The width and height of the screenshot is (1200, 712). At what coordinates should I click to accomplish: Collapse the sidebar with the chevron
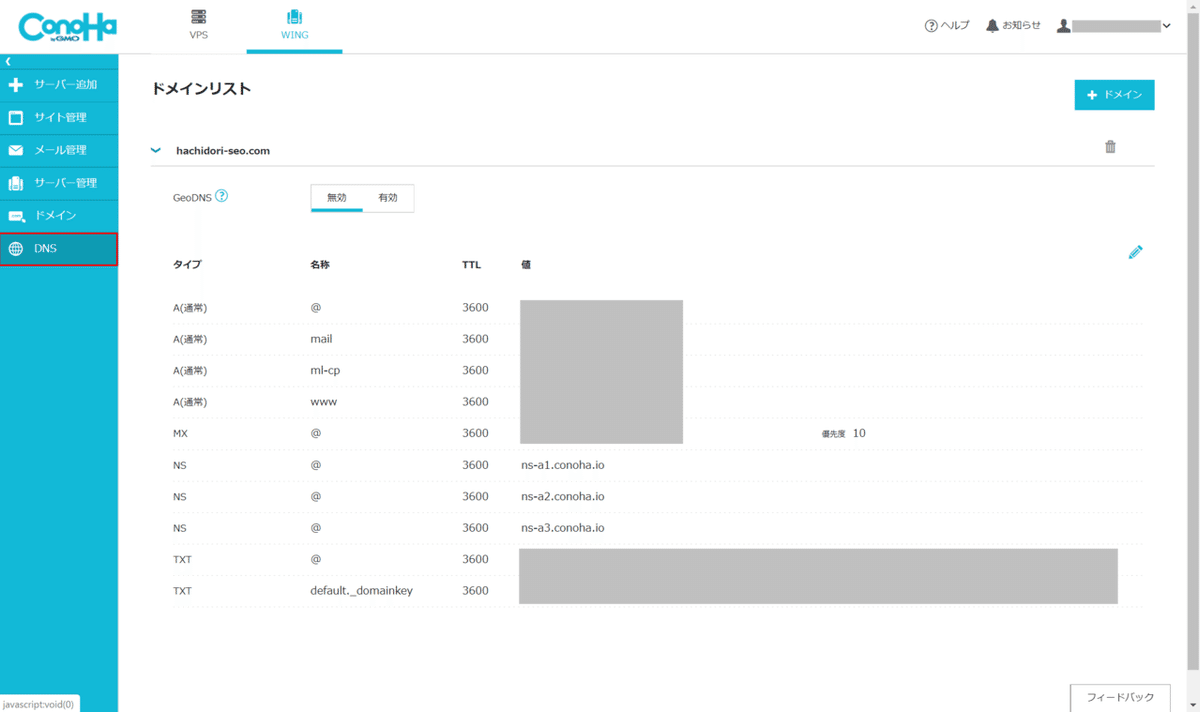[x=8, y=62]
